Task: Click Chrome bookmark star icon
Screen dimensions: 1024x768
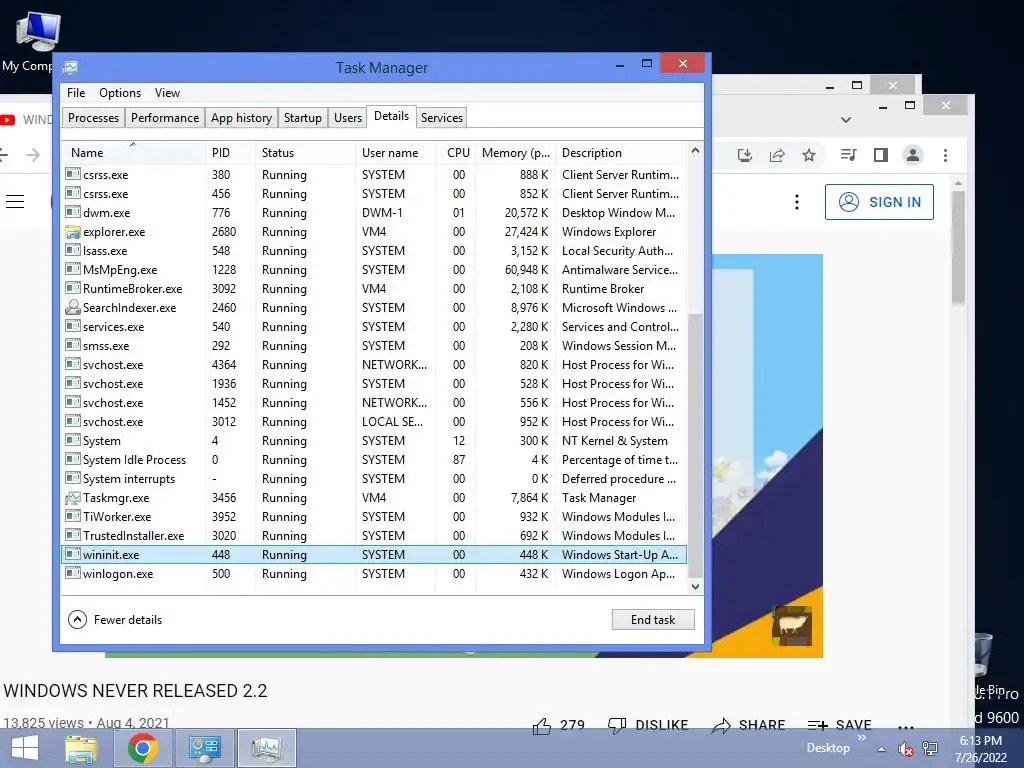Action: pos(809,155)
